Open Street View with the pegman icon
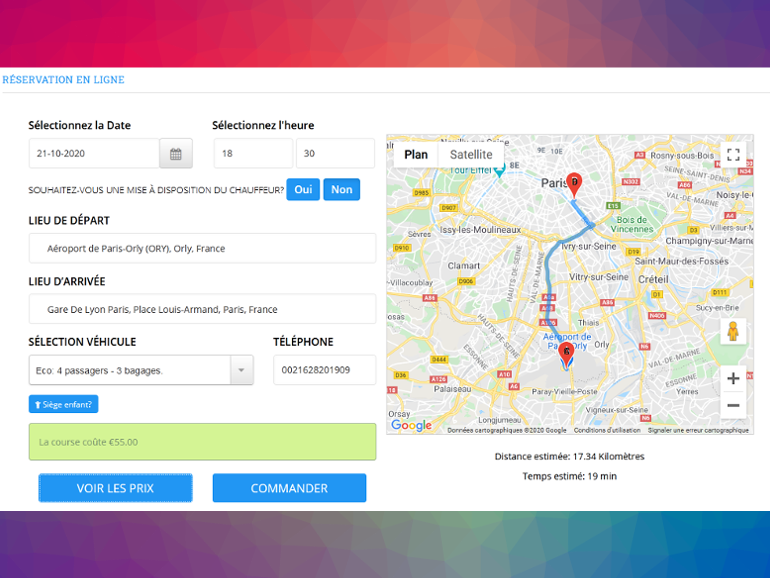Image resolution: width=770 pixels, height=578 pixels. (x=733, y=331)
